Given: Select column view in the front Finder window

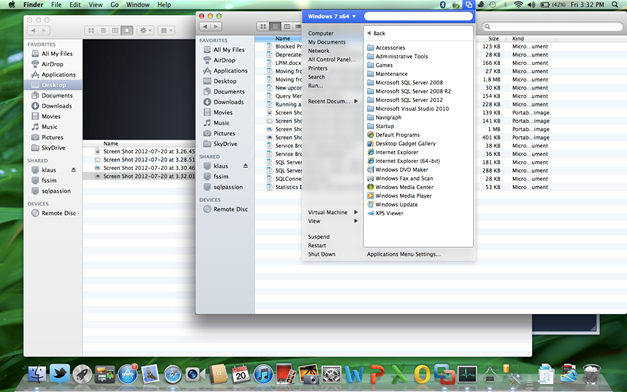Looking at the screenshot, I should [287, 26].
